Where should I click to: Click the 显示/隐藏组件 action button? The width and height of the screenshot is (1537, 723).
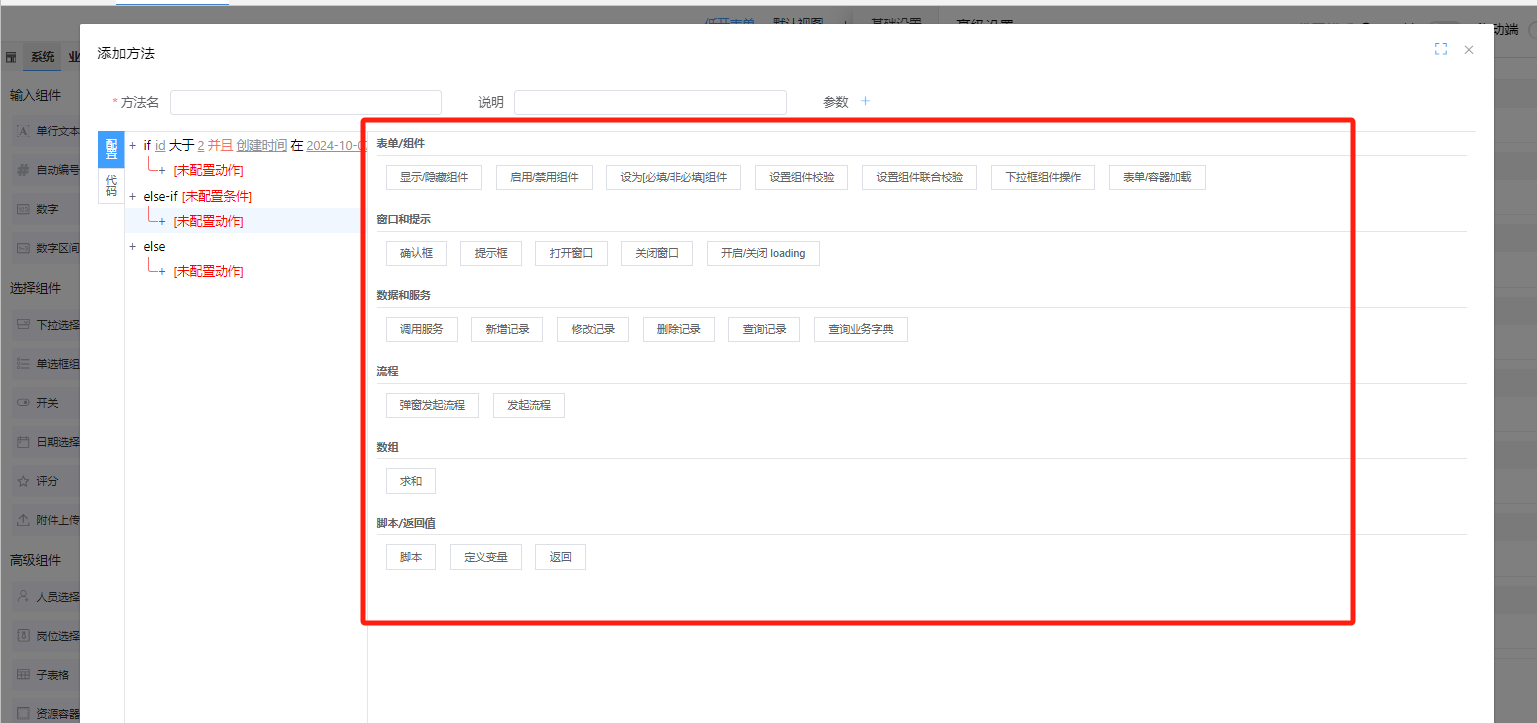point(434,177)
